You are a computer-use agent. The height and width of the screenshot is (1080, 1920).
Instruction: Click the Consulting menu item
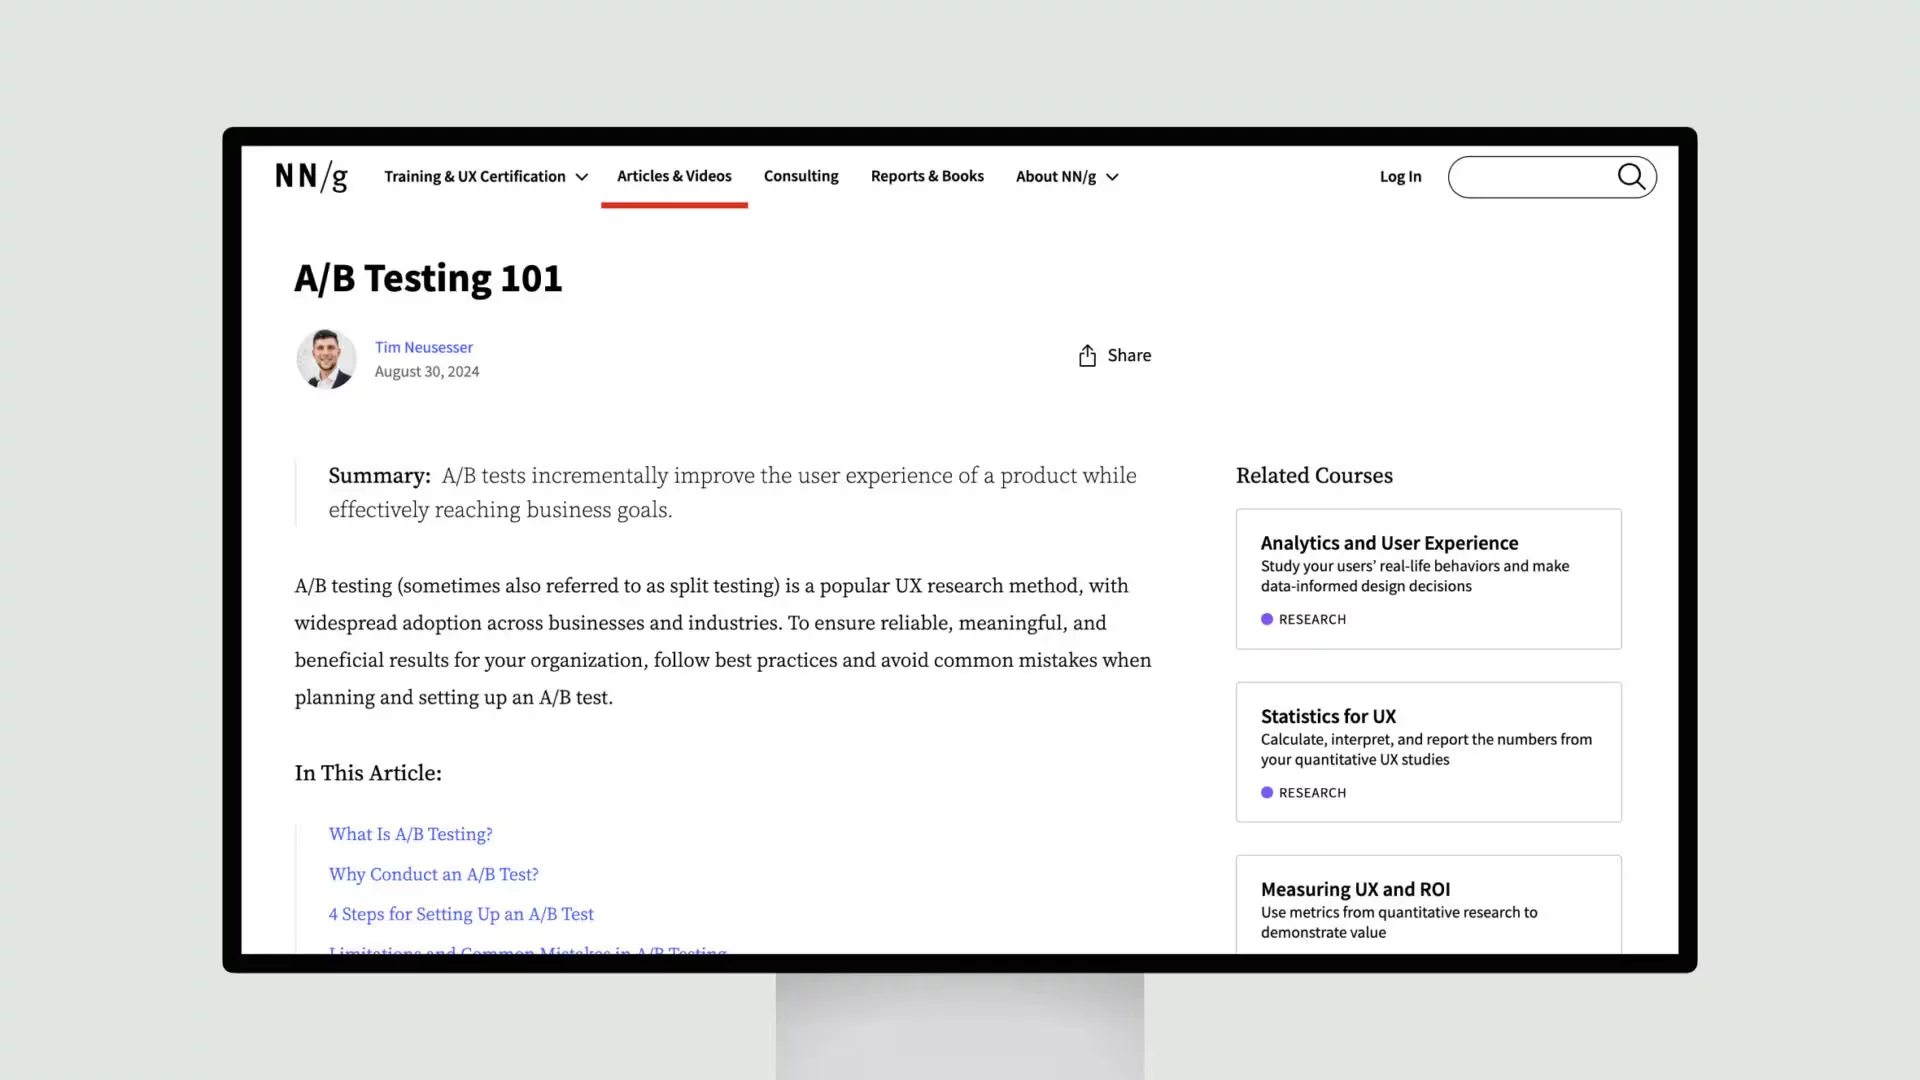802,175
